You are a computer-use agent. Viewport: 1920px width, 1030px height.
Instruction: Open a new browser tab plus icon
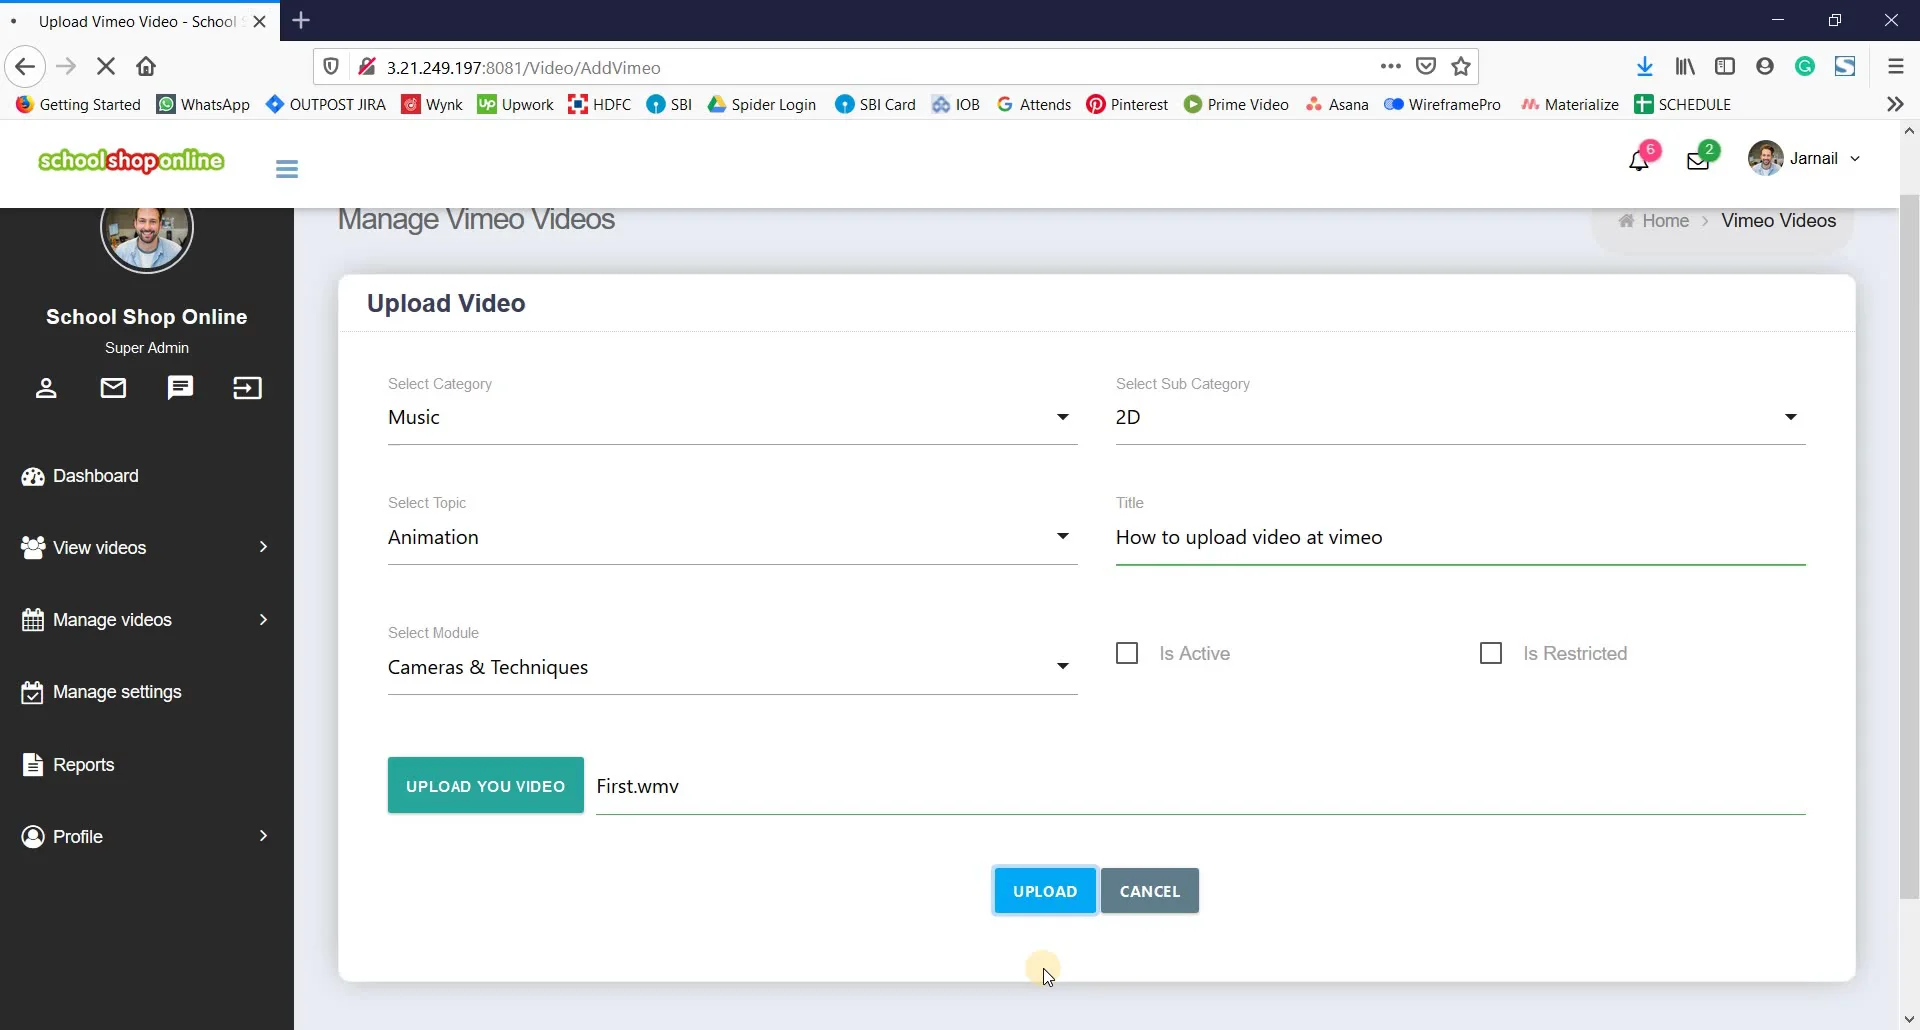click(301, 20)
